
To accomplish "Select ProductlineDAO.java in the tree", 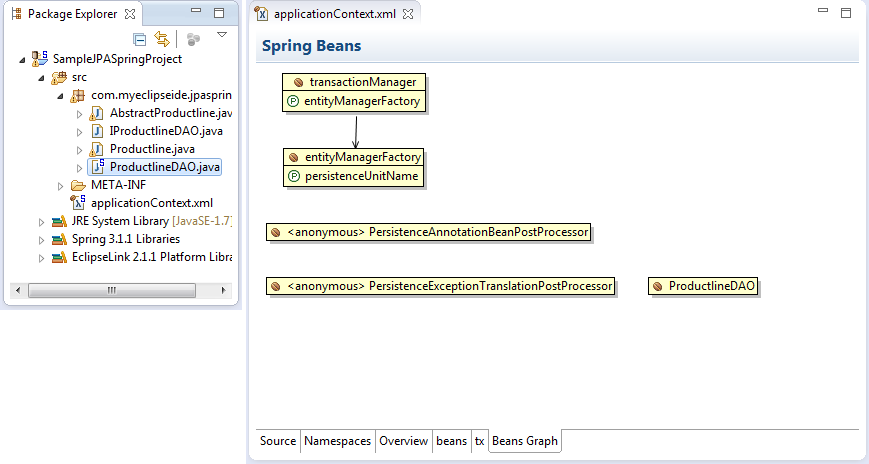I will click(165, 167).
